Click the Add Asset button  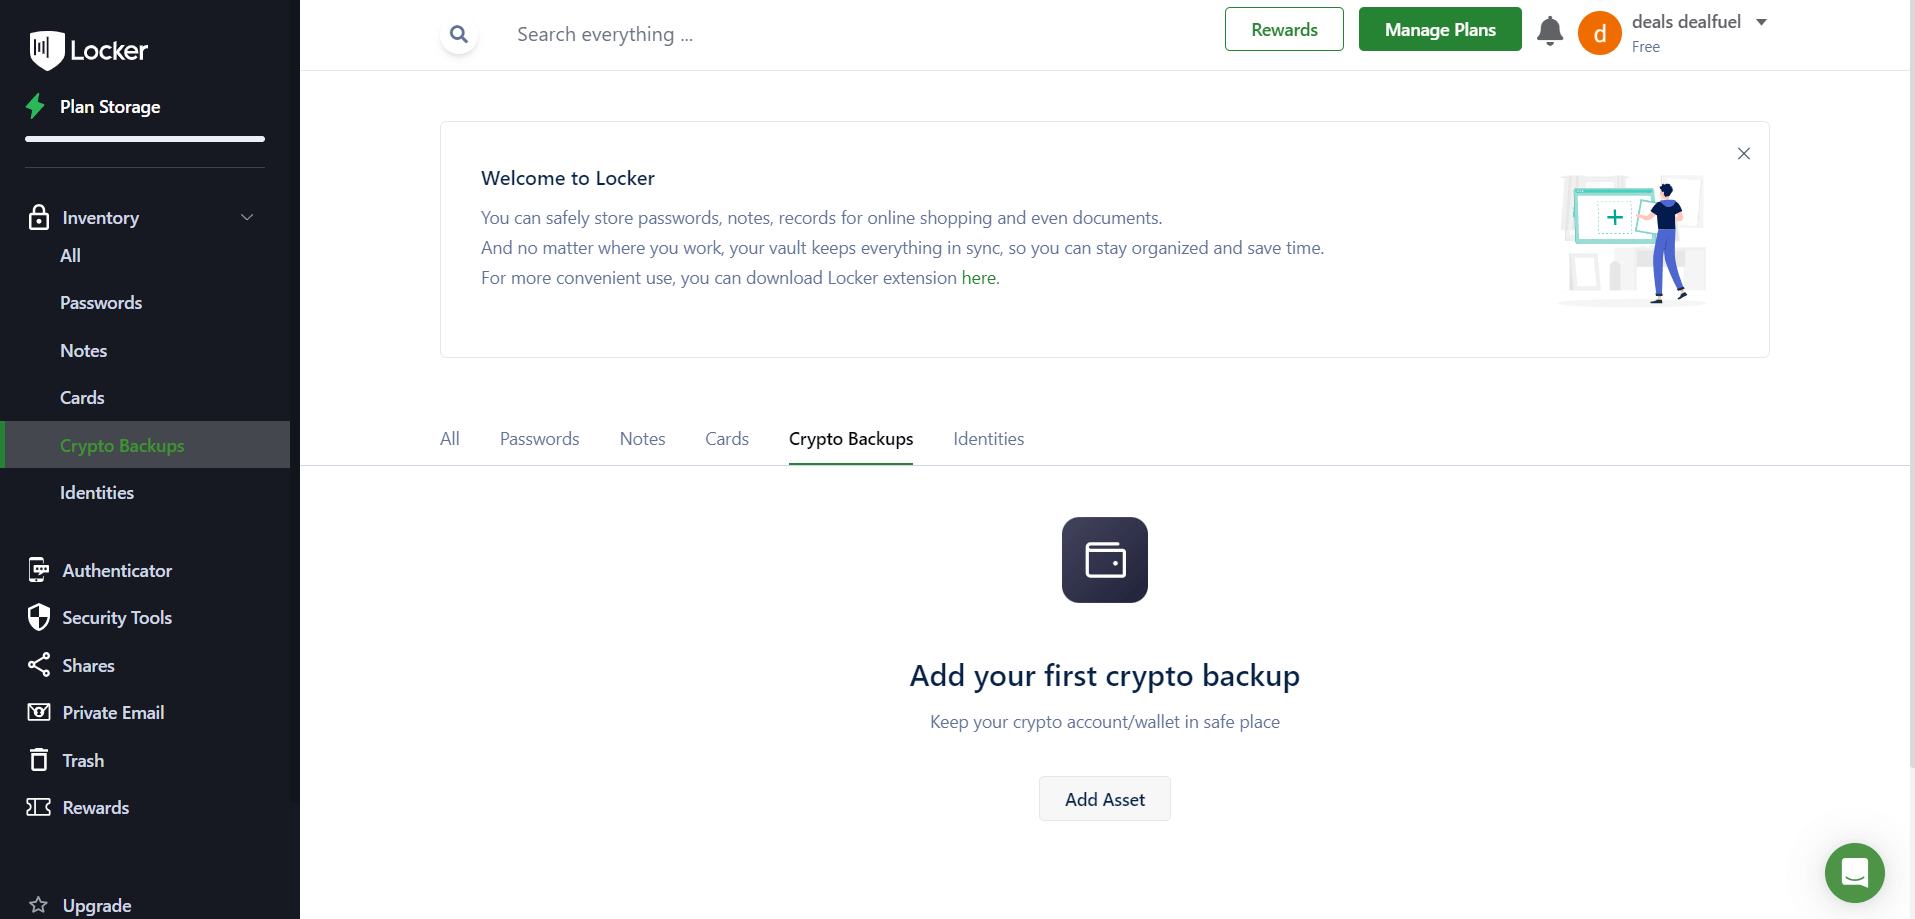1105,799
